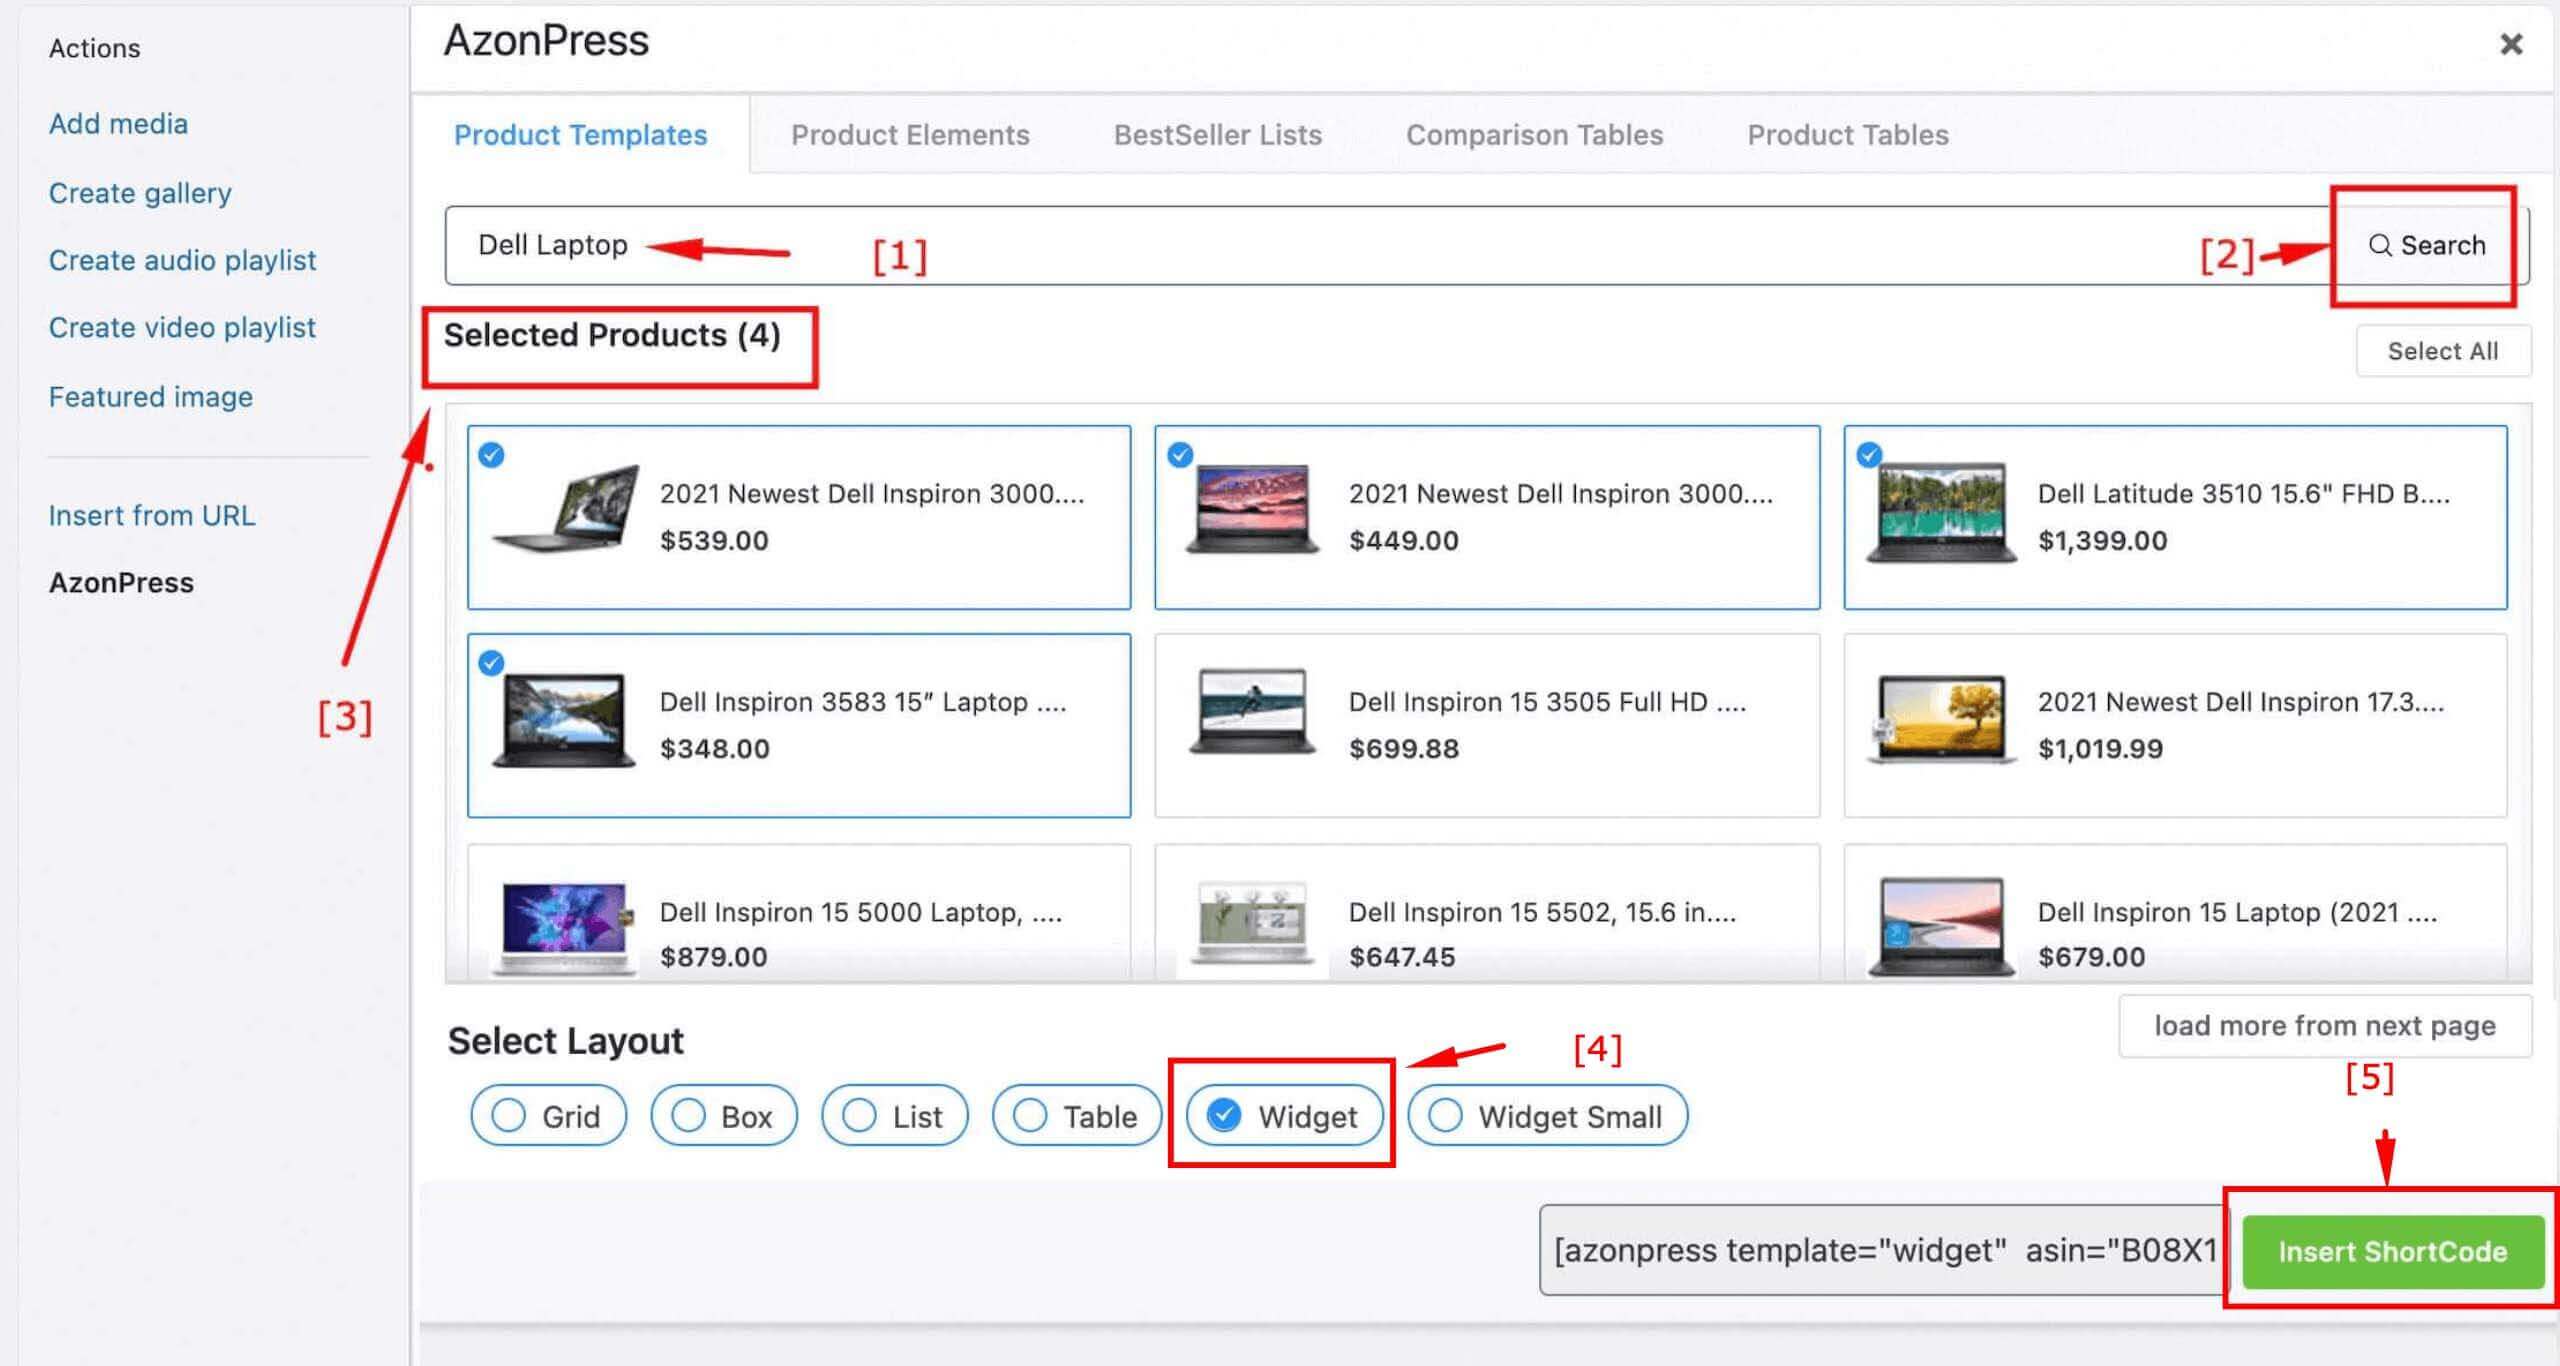Screen dimensions: 2560x1366
Task: Select the Box layout option
Action: click(x=723, y=1116)
